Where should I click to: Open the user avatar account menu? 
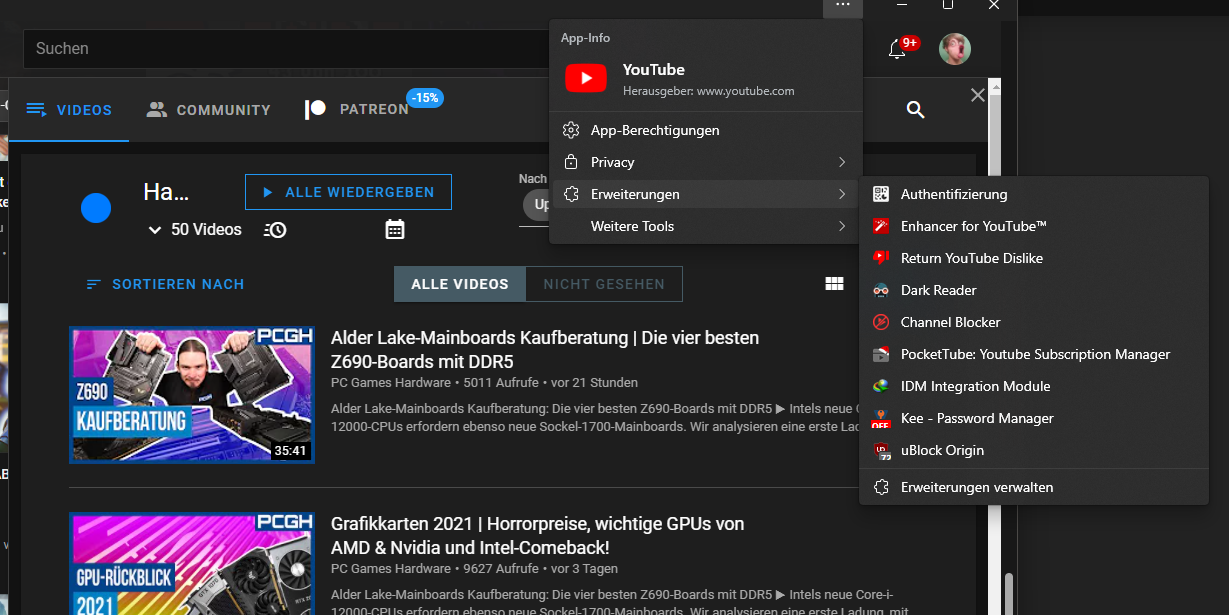955,49
